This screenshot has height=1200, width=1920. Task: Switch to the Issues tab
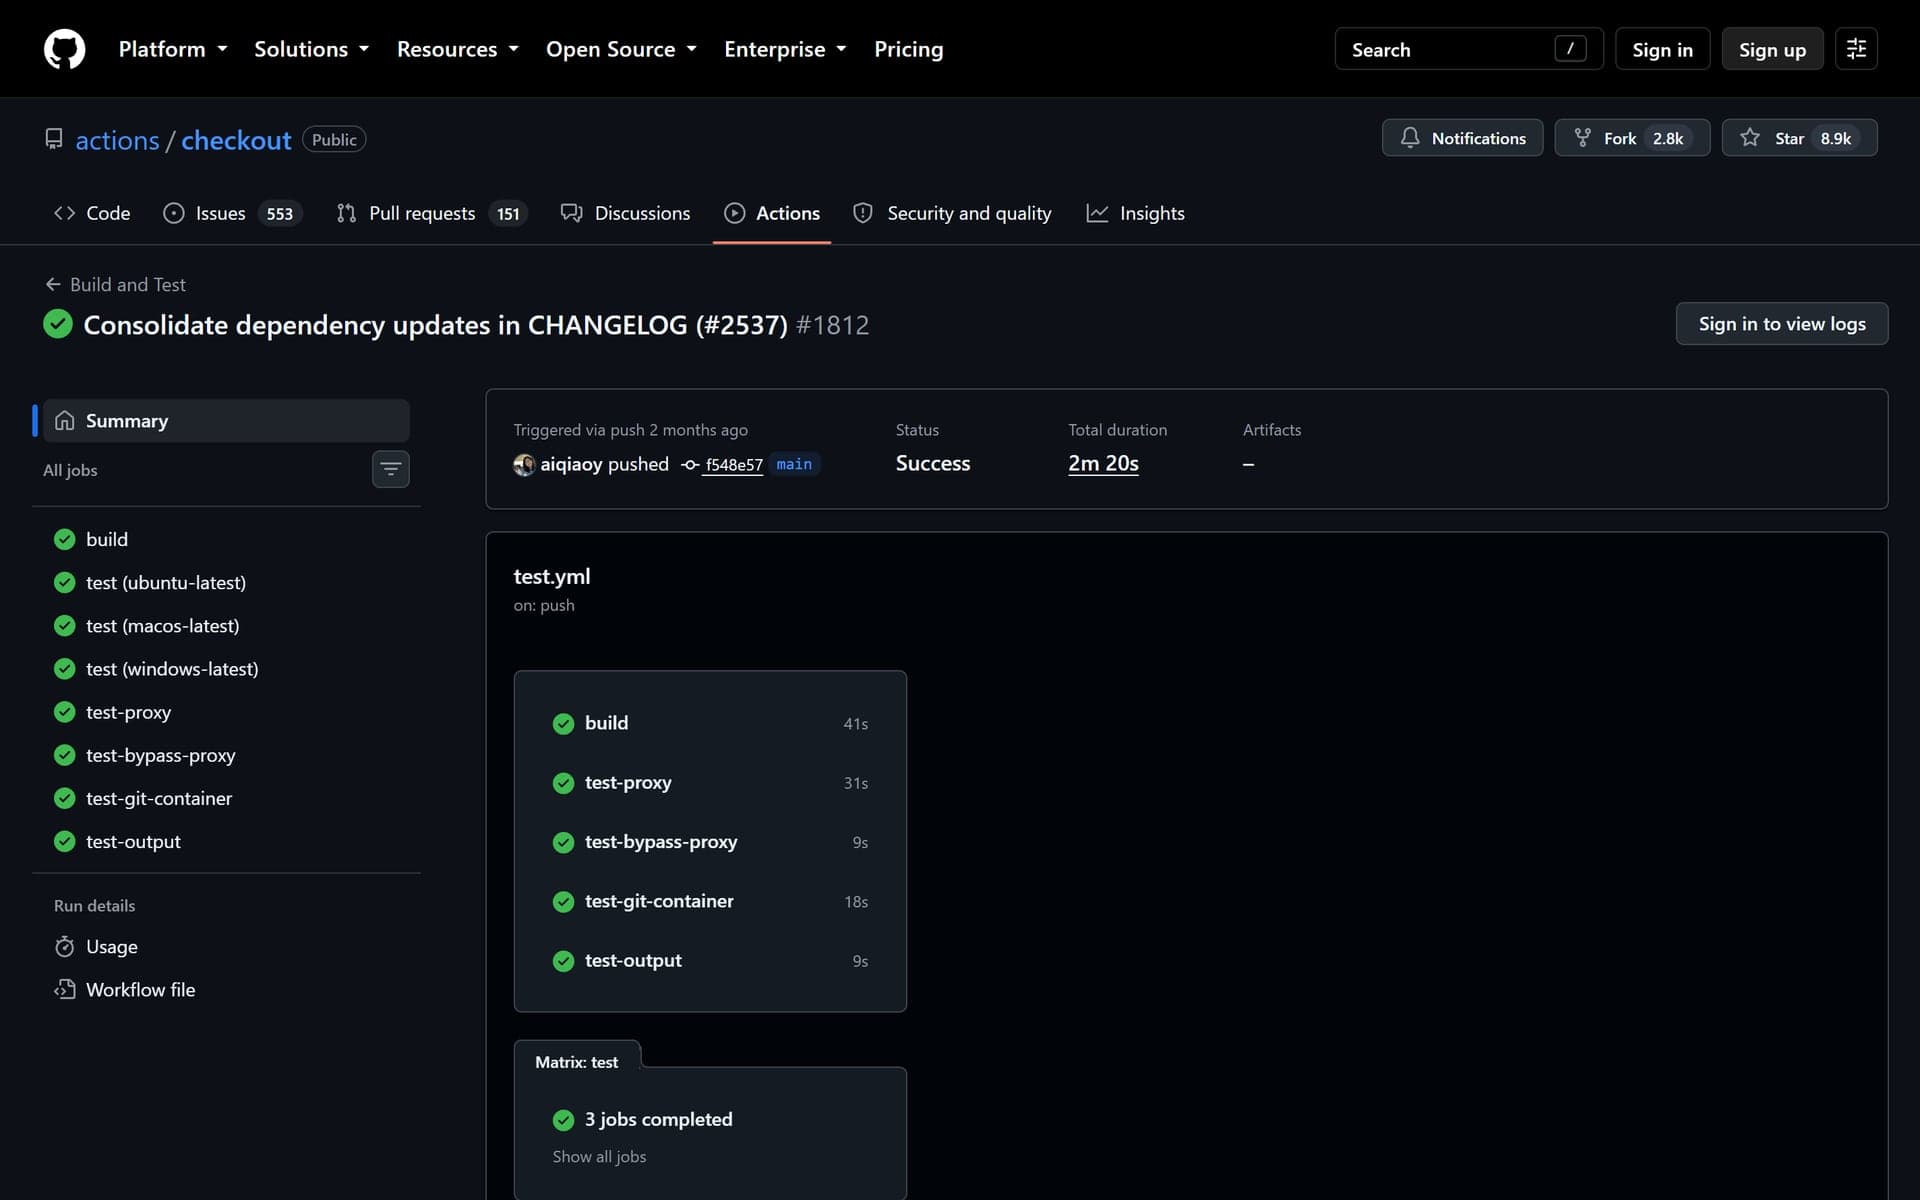(232, 213)
